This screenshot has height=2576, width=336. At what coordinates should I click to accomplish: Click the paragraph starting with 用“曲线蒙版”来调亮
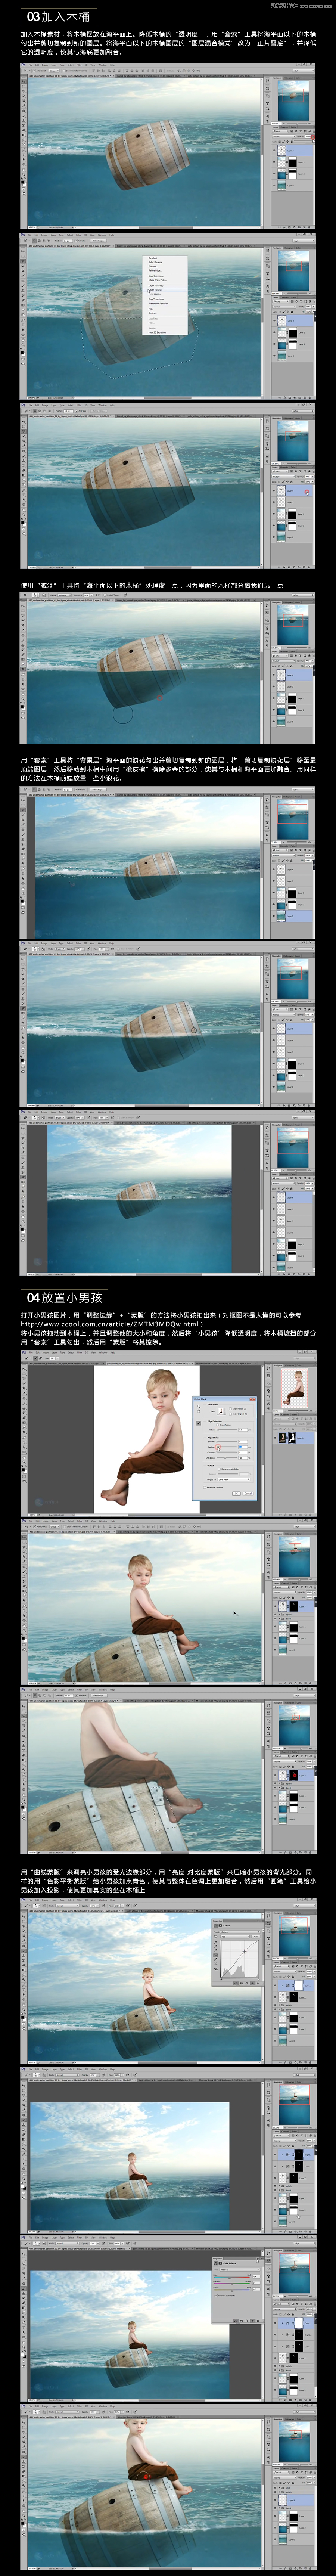pyautogui.click(x=167, y=1880)
